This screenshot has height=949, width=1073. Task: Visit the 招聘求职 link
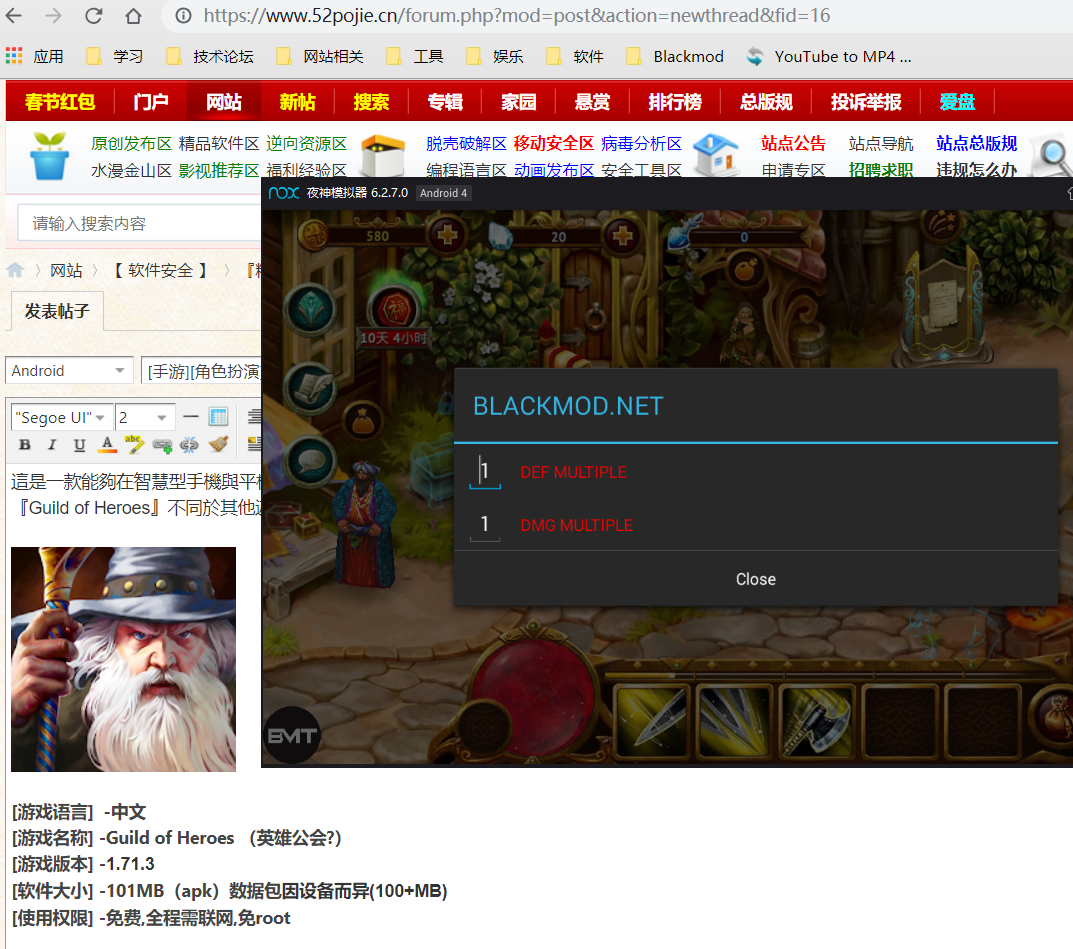pos(881,169)
